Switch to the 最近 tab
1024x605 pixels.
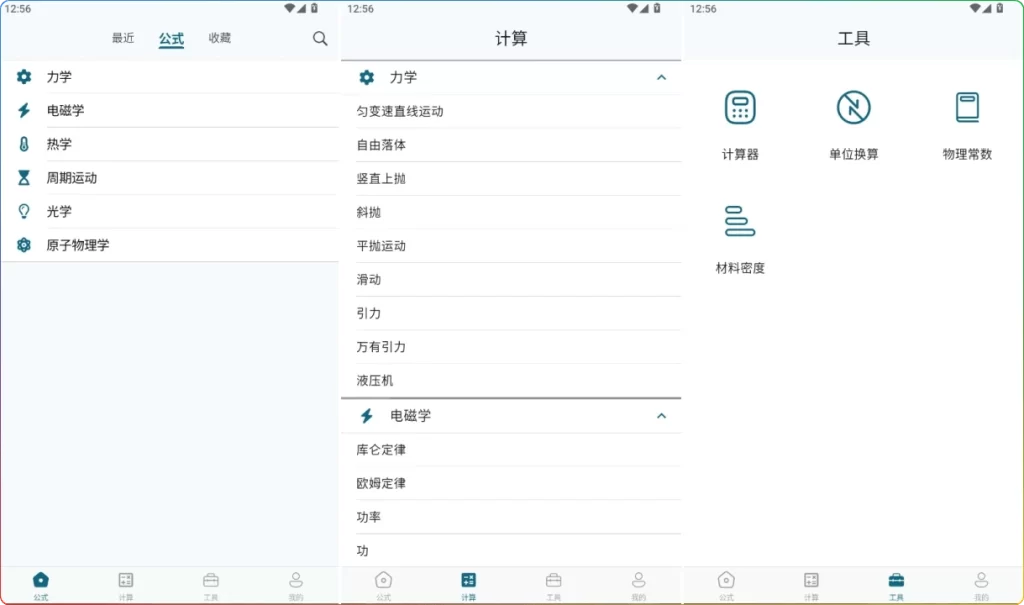pyautogui.click(x=122, y=39)
